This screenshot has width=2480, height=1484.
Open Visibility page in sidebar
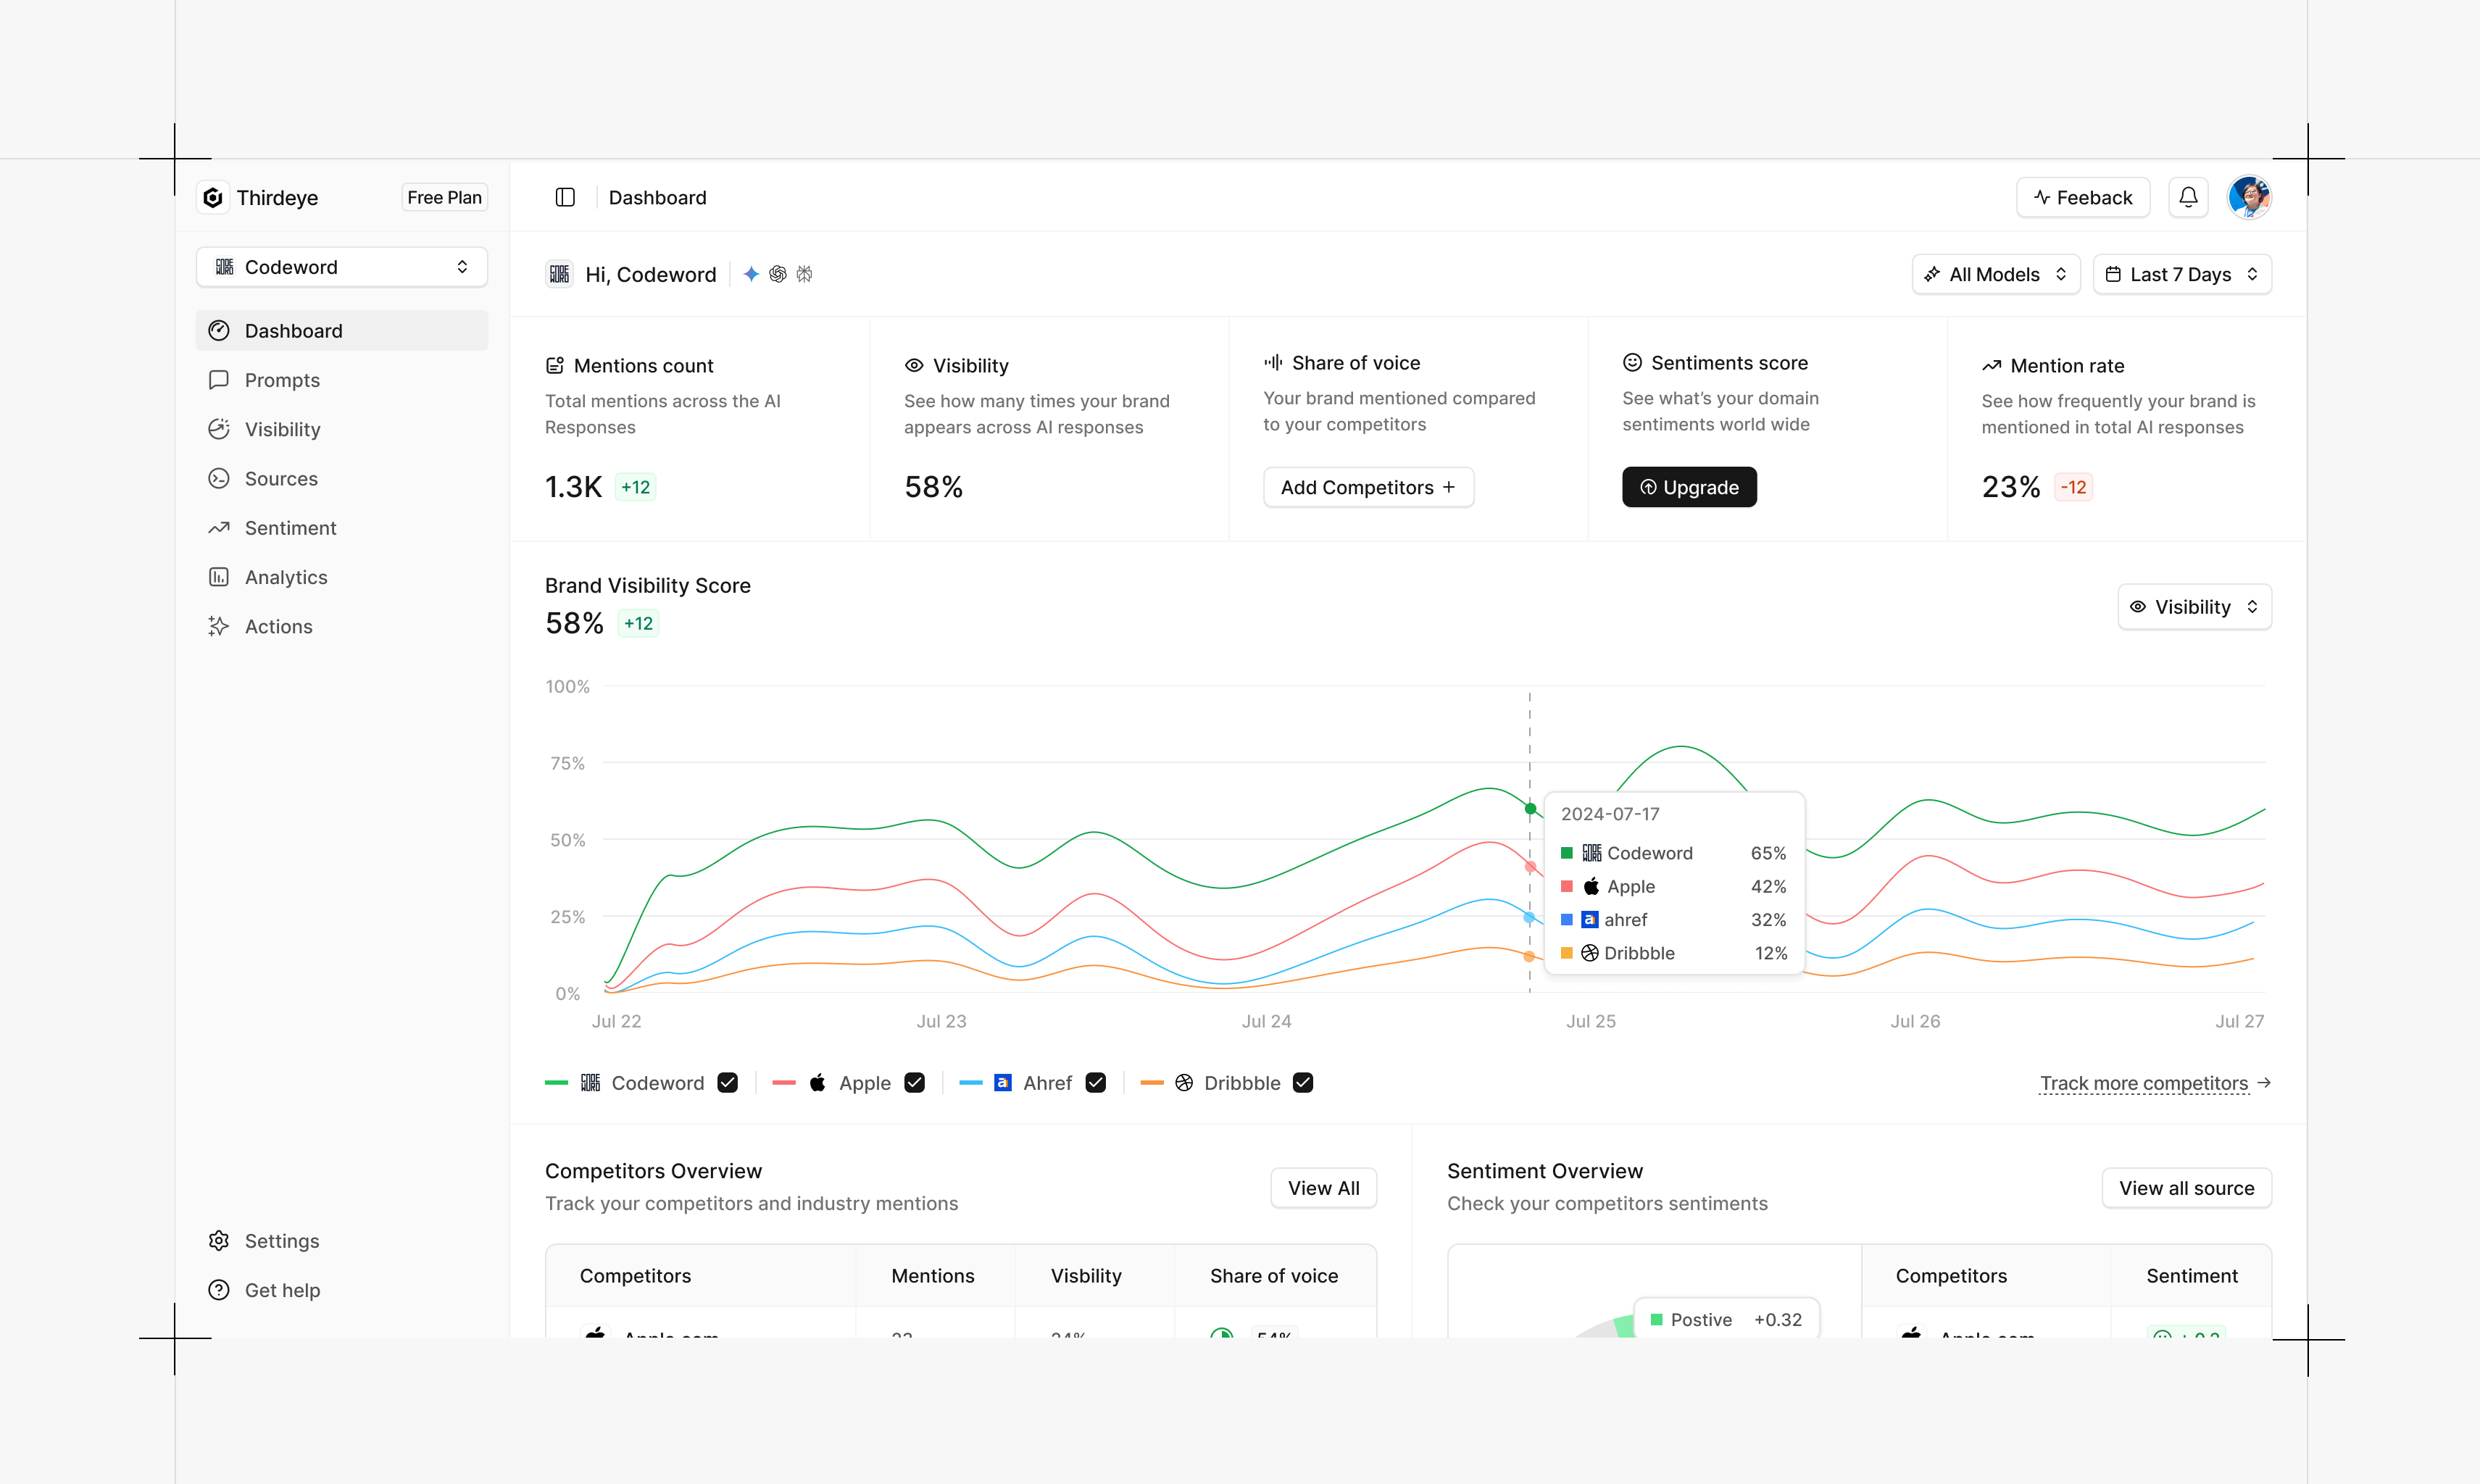[341, 429]
